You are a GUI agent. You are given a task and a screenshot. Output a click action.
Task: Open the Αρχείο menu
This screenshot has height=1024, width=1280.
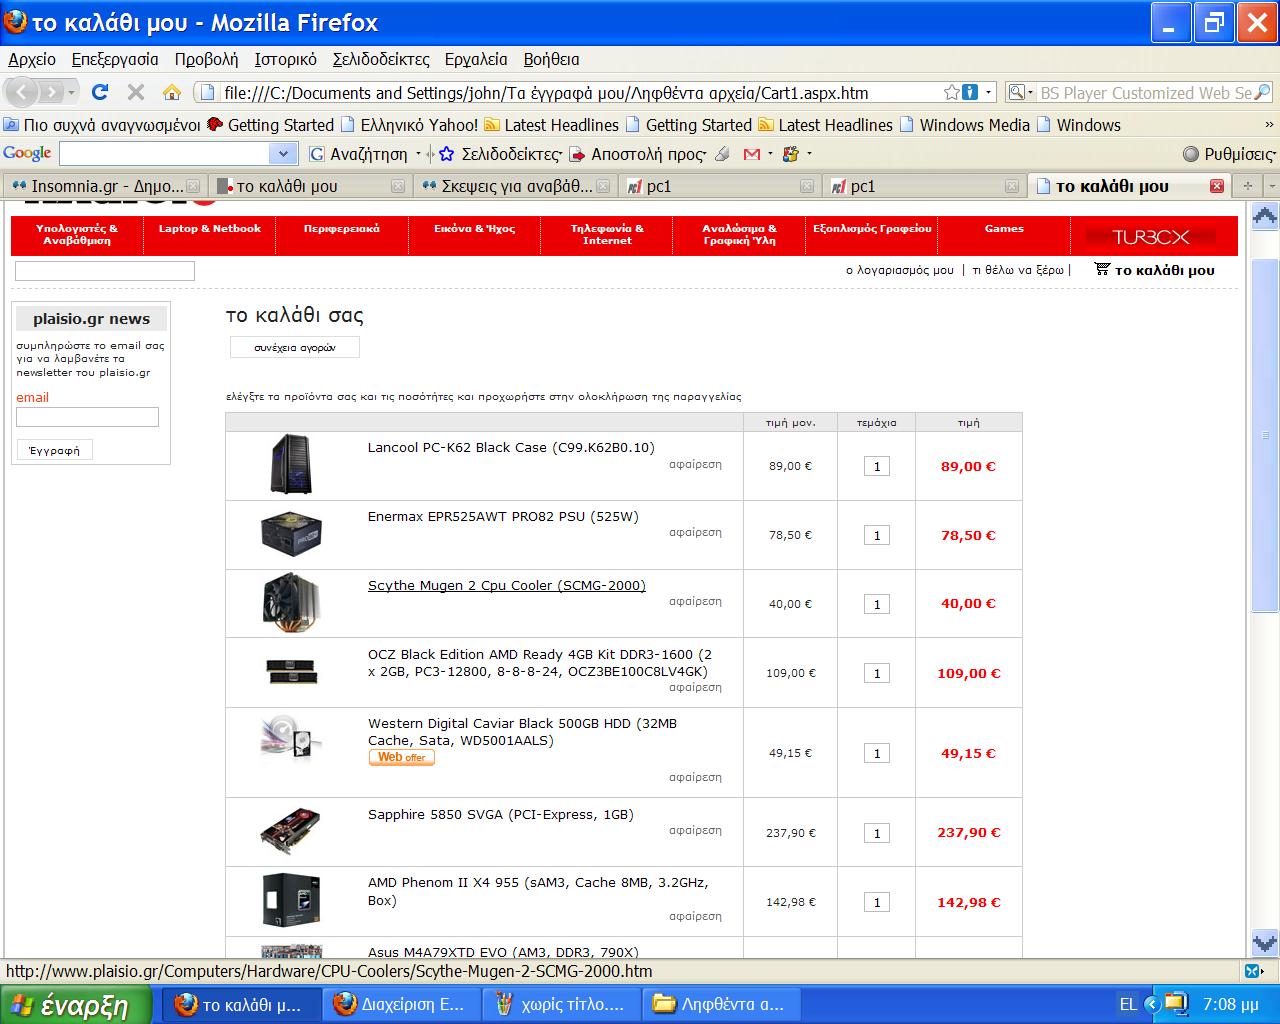32,59
